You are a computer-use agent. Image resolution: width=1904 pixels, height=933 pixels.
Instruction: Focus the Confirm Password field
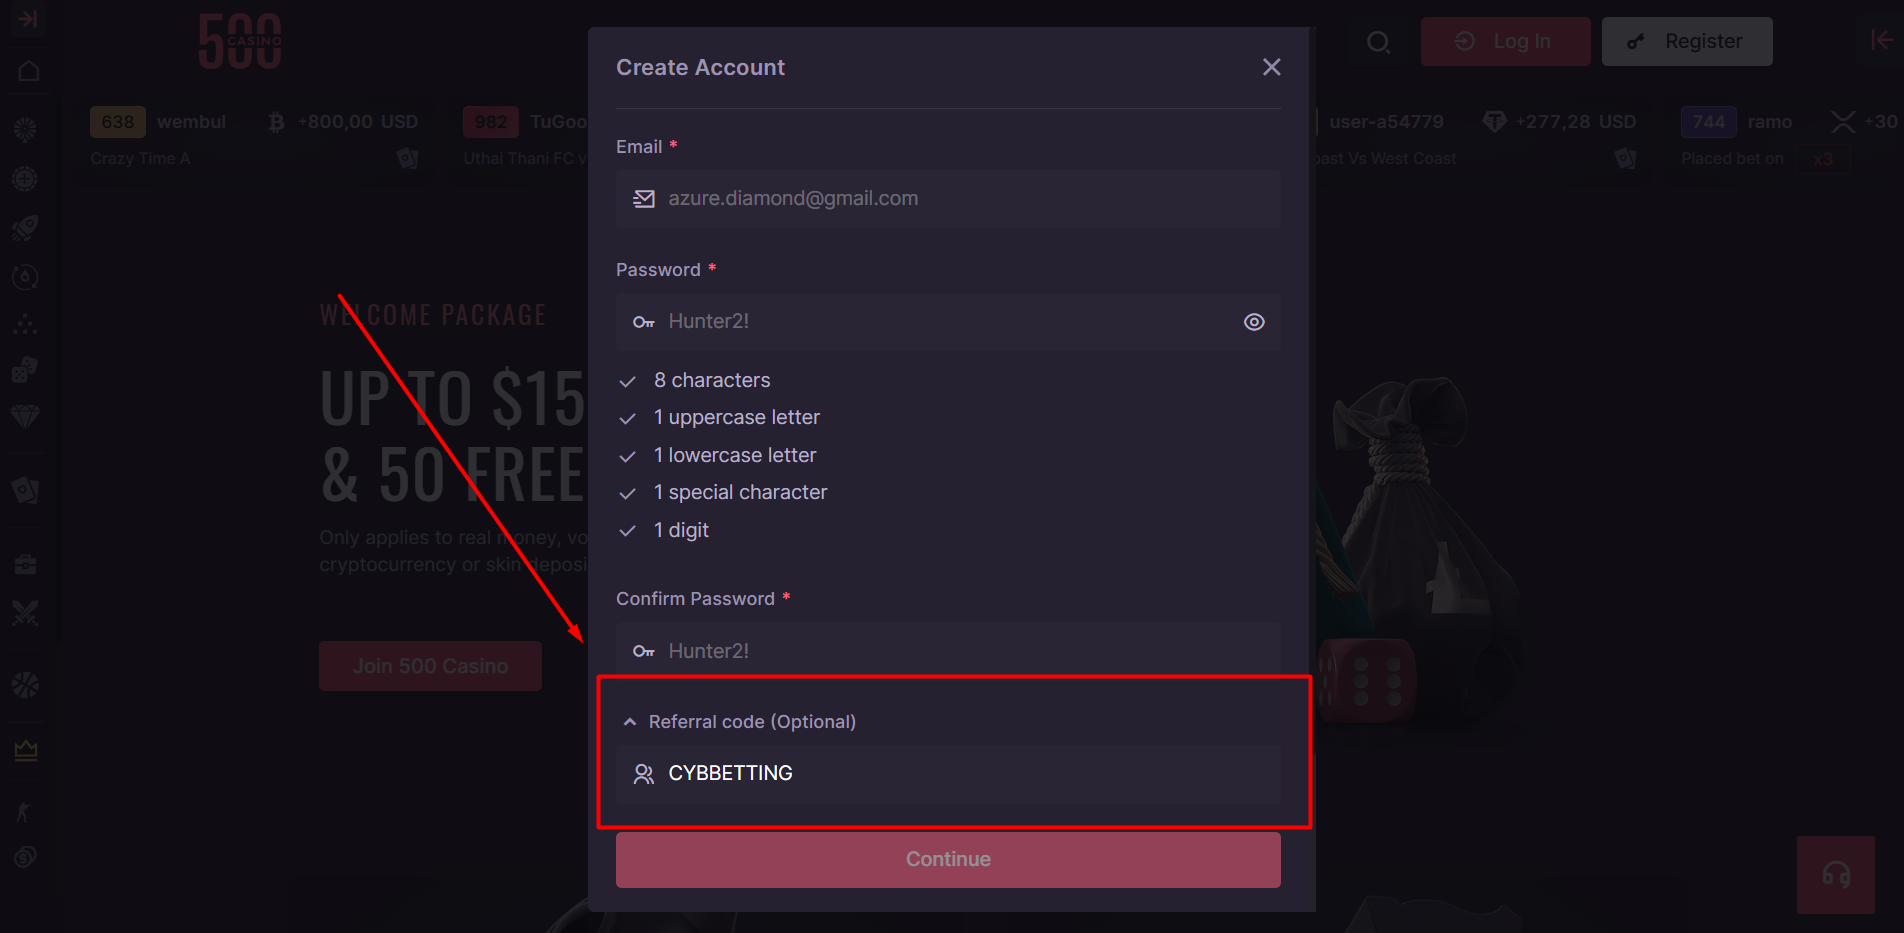tap(947, 651)
